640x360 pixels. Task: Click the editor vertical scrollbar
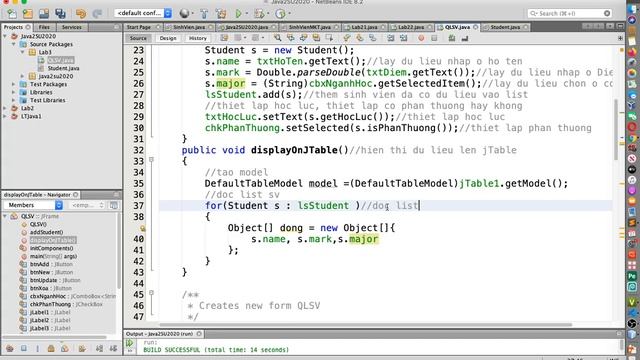pos(616,131)
